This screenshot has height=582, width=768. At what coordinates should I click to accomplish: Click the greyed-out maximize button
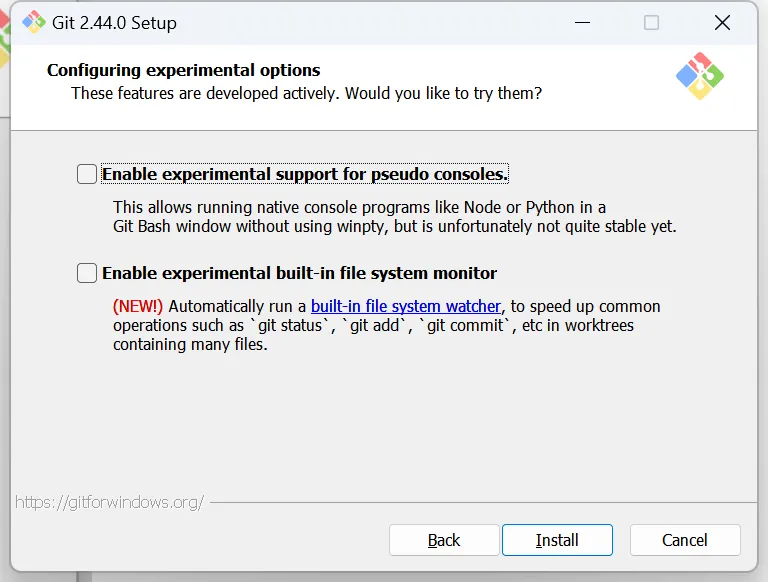click(x=651, y=23)
